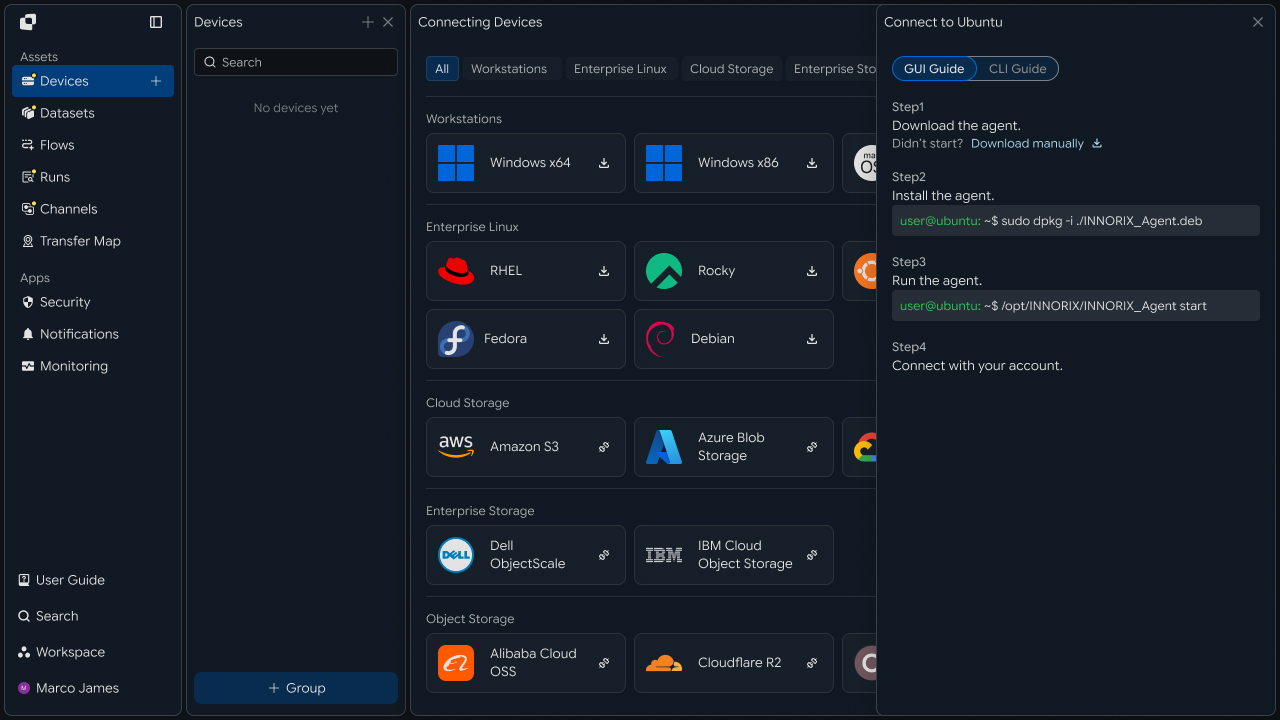Select the GUI Guide option
Viewport: 1280px width, 720px height.
pos(934,69)
